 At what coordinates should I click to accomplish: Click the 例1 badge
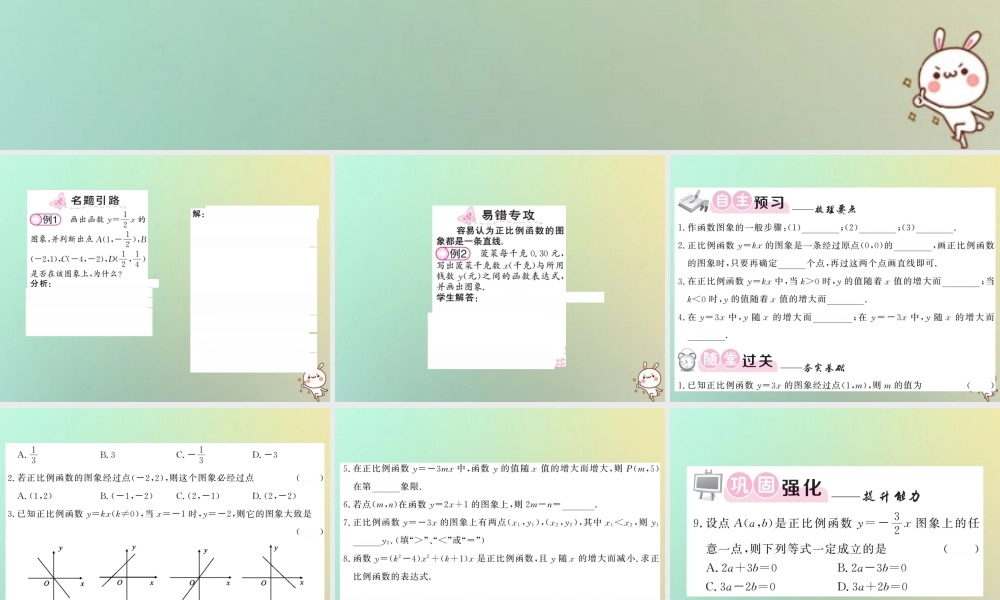[45, 220]
